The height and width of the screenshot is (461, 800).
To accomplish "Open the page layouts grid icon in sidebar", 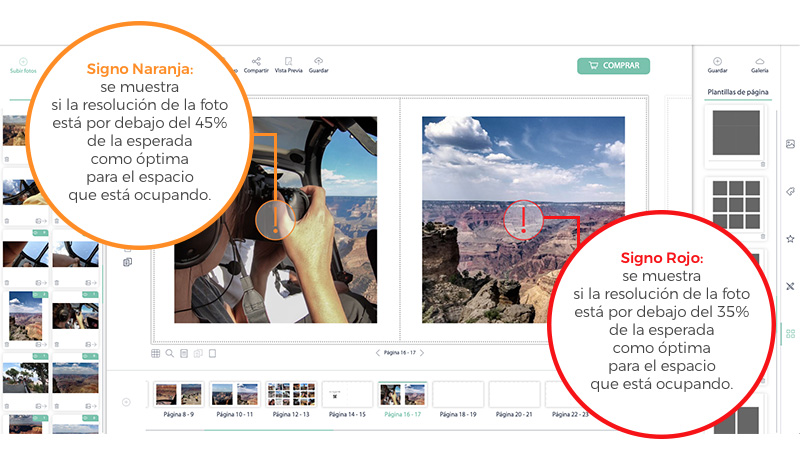I will pos(790,334).
